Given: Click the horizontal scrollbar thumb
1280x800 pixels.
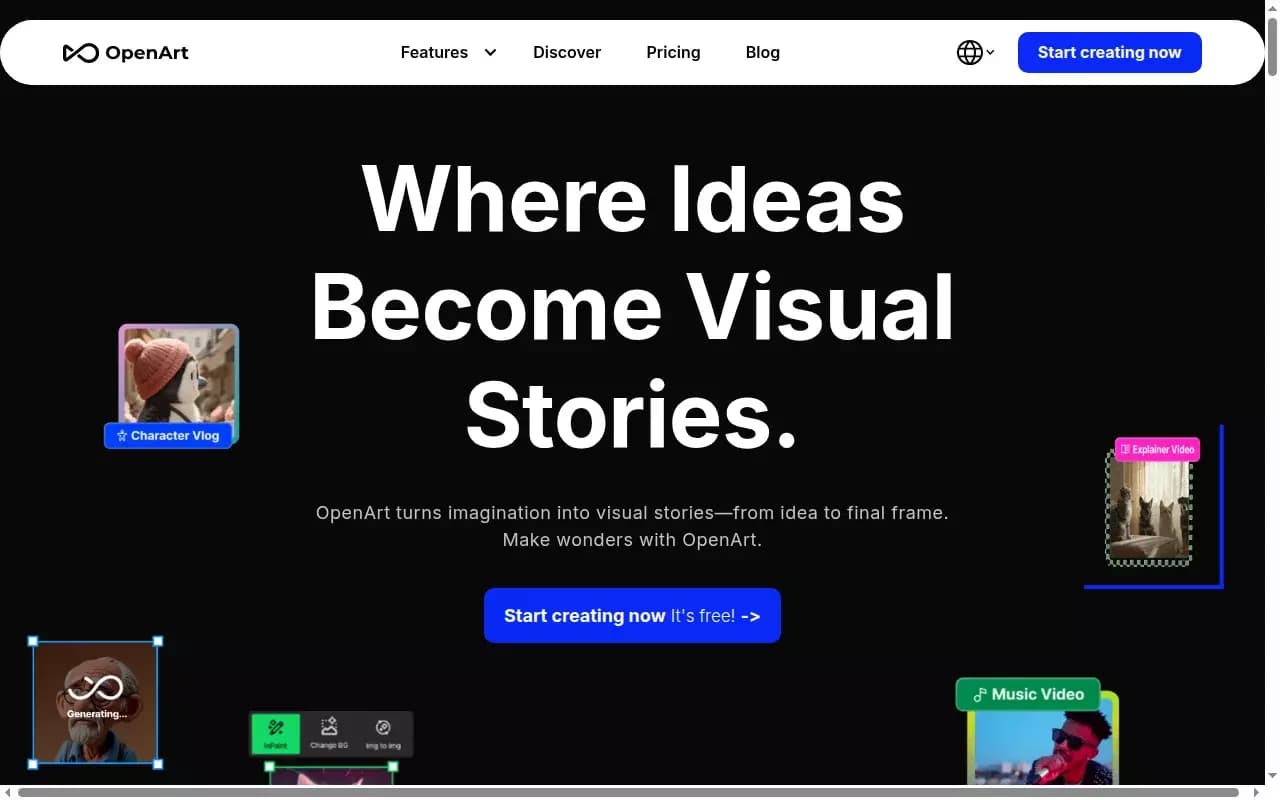Looking at the screenshot, I should (628, 792).
